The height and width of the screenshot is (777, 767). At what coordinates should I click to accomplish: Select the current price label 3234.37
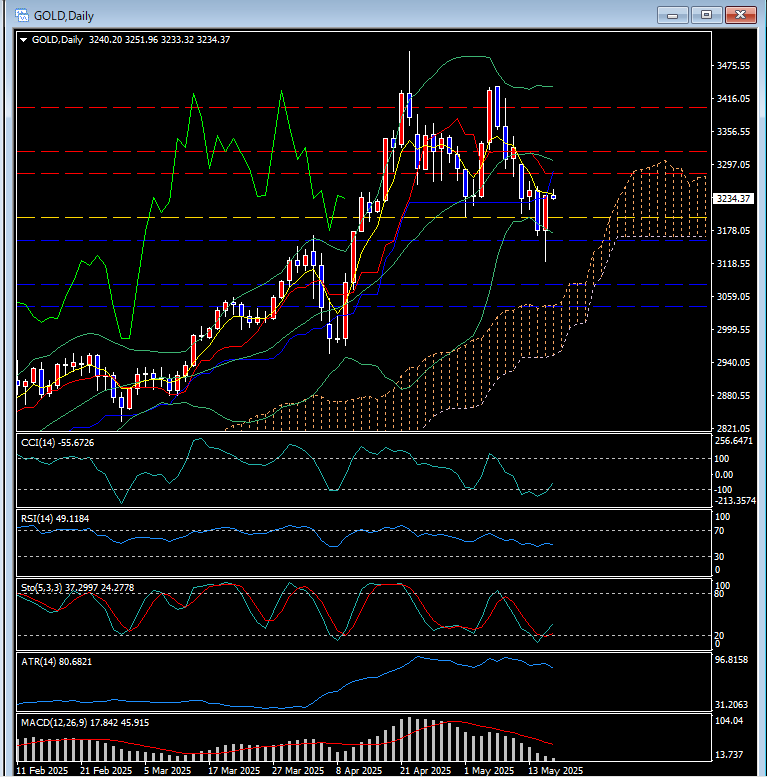tap(733, 199)
